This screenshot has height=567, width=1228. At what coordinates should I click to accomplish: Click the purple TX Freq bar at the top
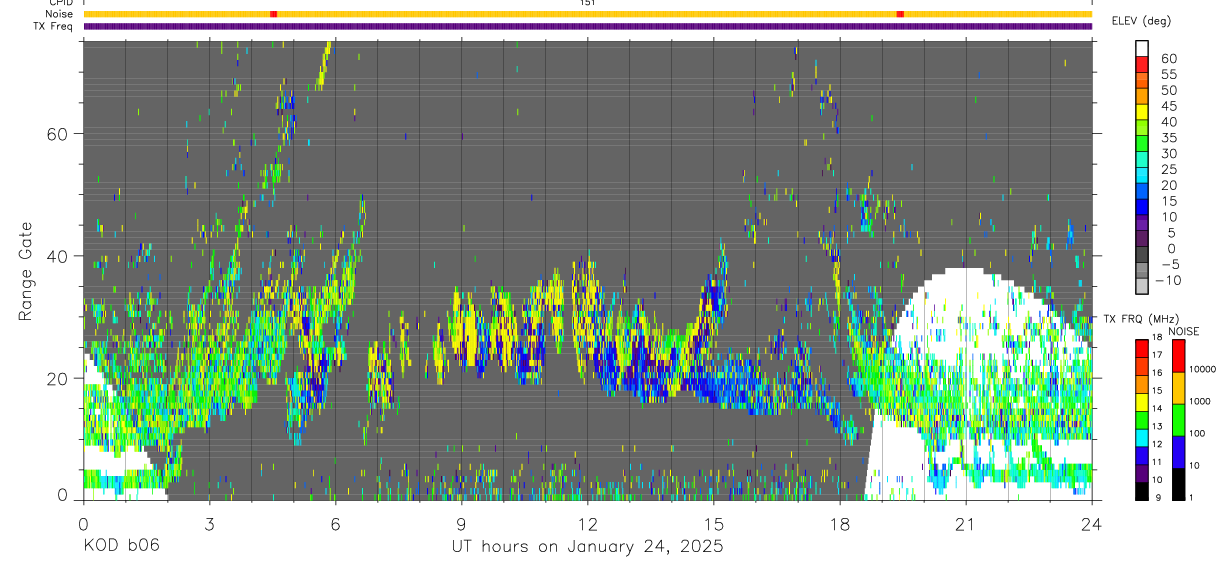coord(587,26)
